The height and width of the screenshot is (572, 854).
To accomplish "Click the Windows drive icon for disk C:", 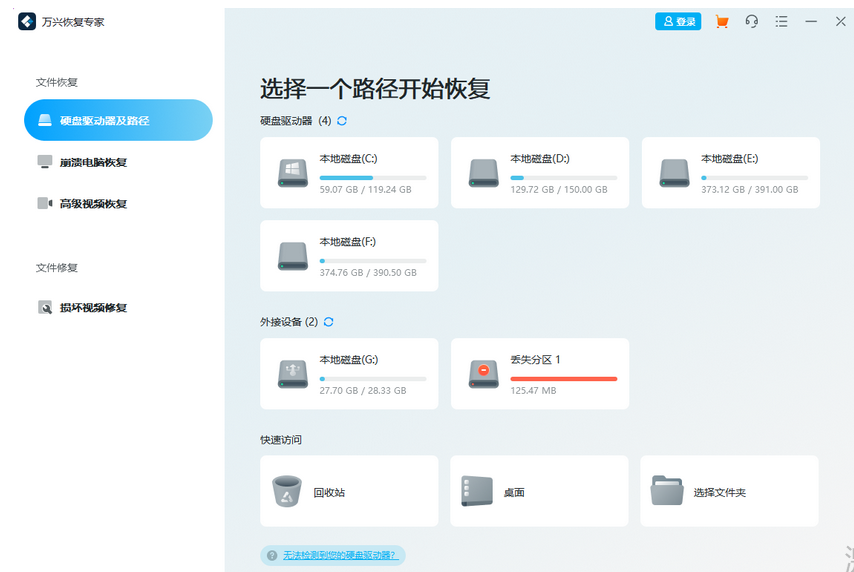I will (293, 173).
